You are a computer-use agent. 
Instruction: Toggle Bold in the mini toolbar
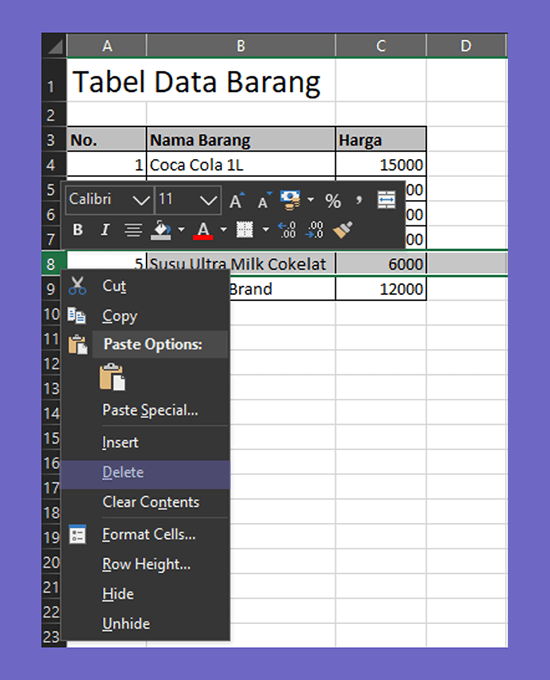coord(78,229)
